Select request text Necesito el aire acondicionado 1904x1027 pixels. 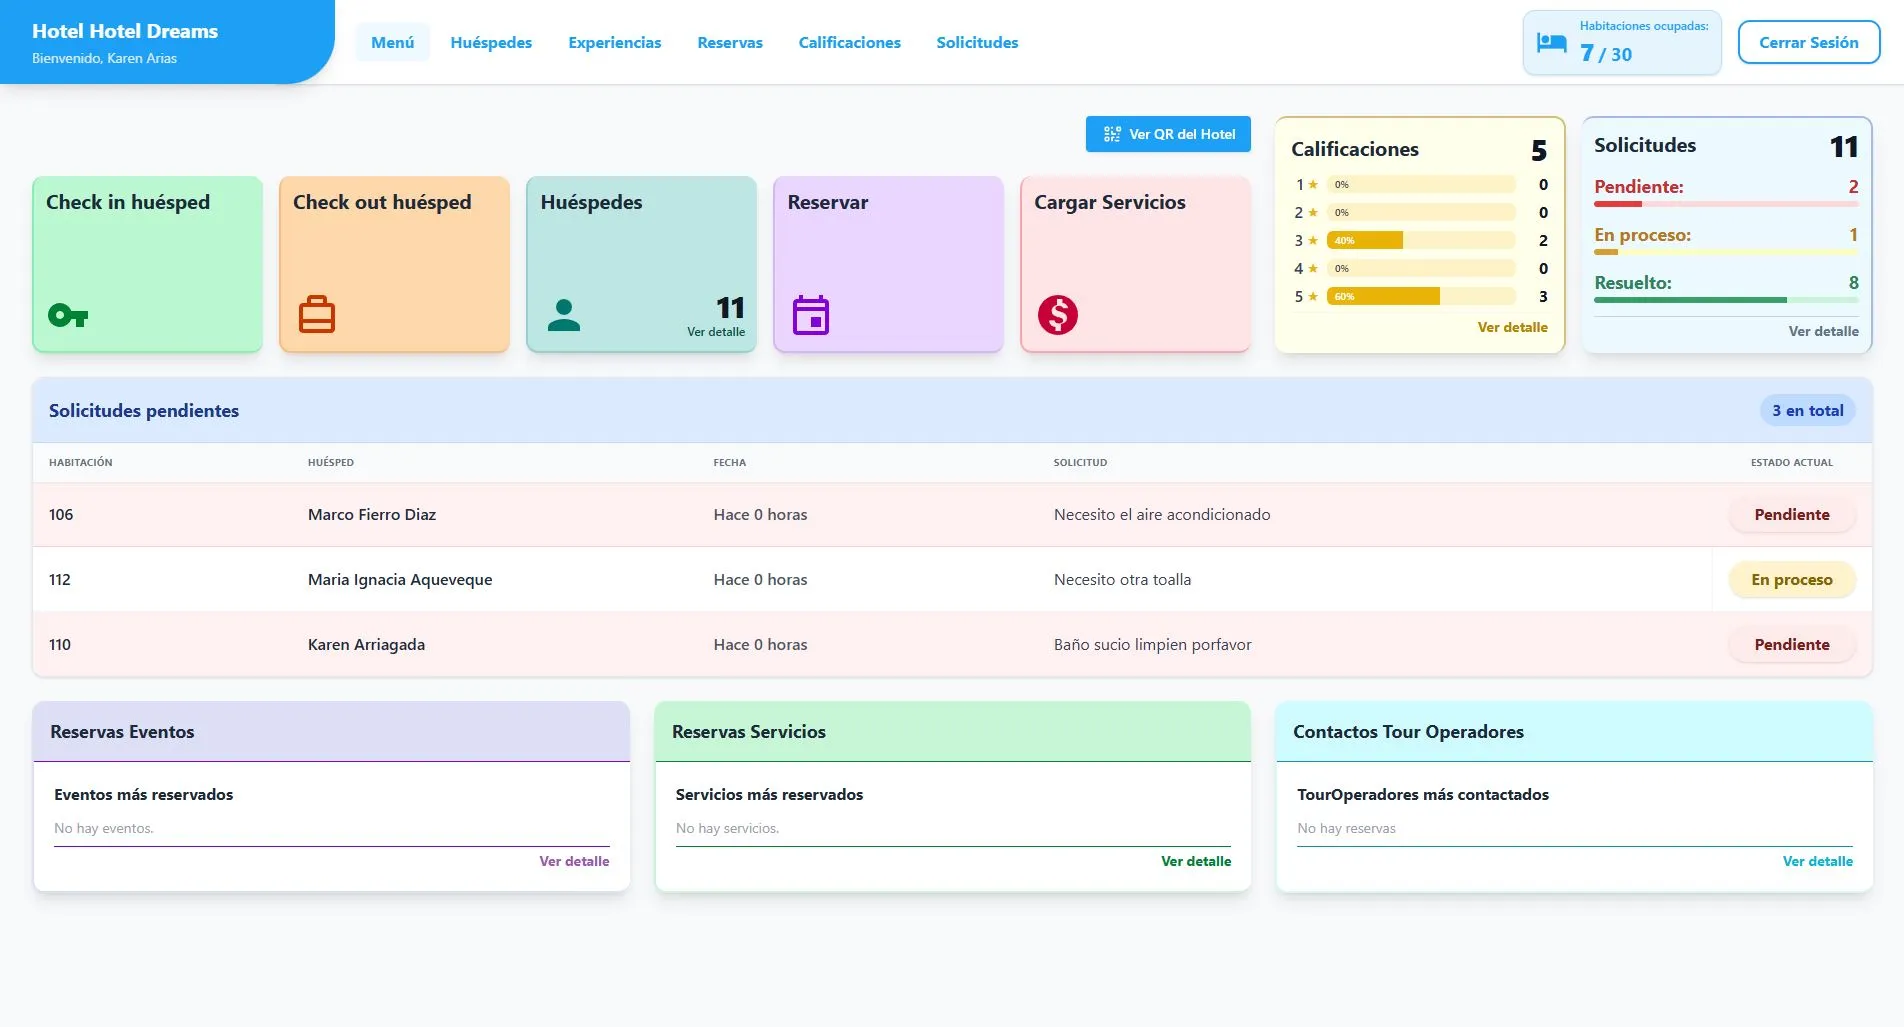coord(1162,514)
